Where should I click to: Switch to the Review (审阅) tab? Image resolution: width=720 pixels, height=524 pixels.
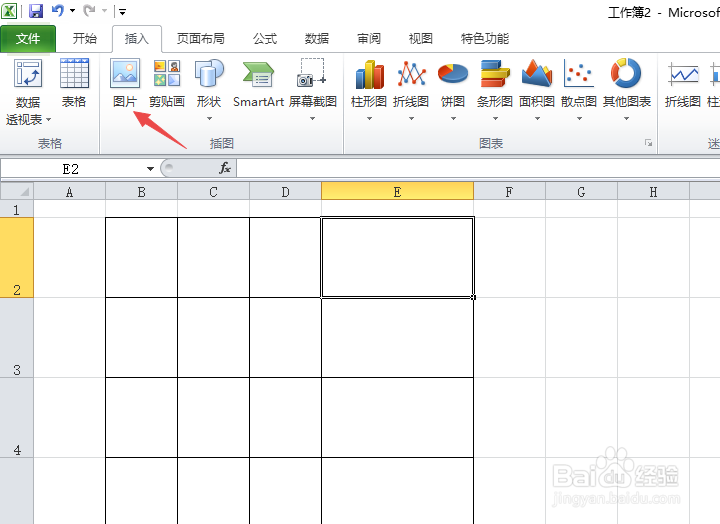coord(369,39)
